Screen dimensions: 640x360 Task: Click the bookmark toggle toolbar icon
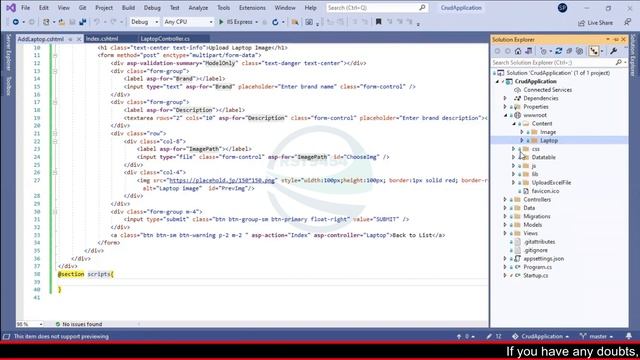pos(378,22)
